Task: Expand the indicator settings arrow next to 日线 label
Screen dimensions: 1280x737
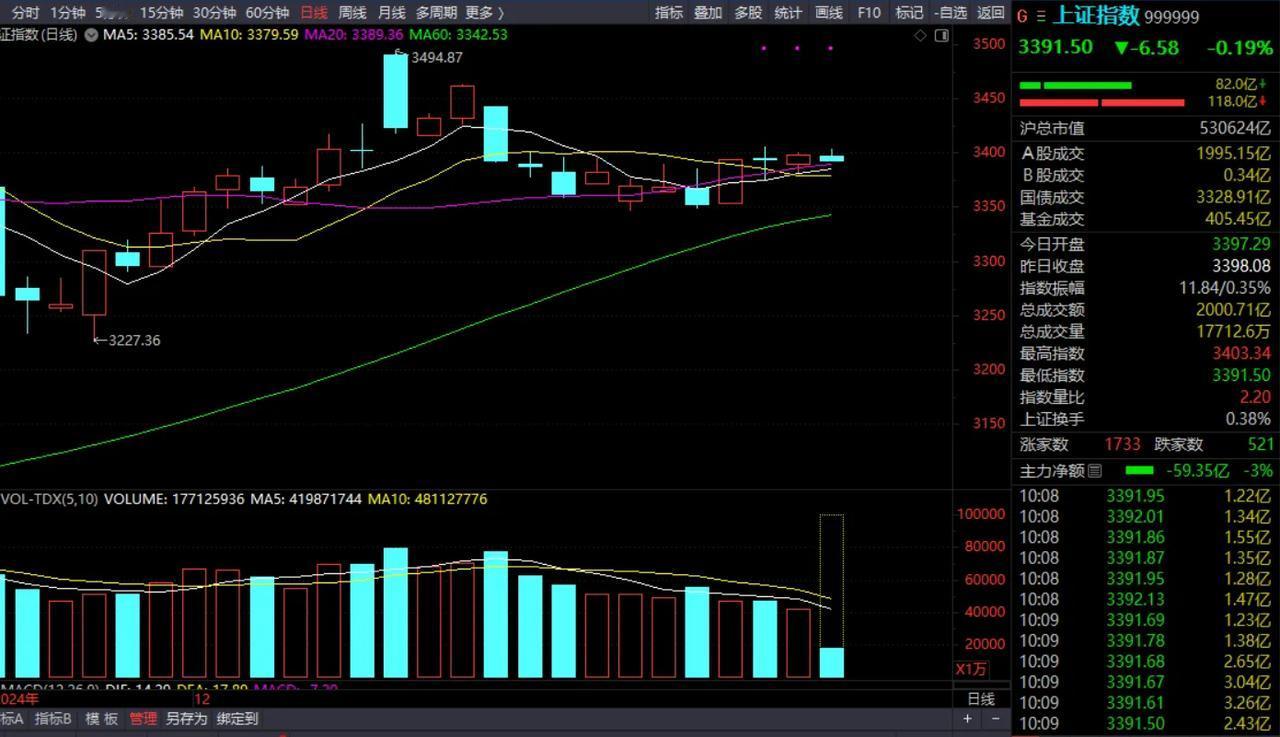Action: (x=92, y=34)
